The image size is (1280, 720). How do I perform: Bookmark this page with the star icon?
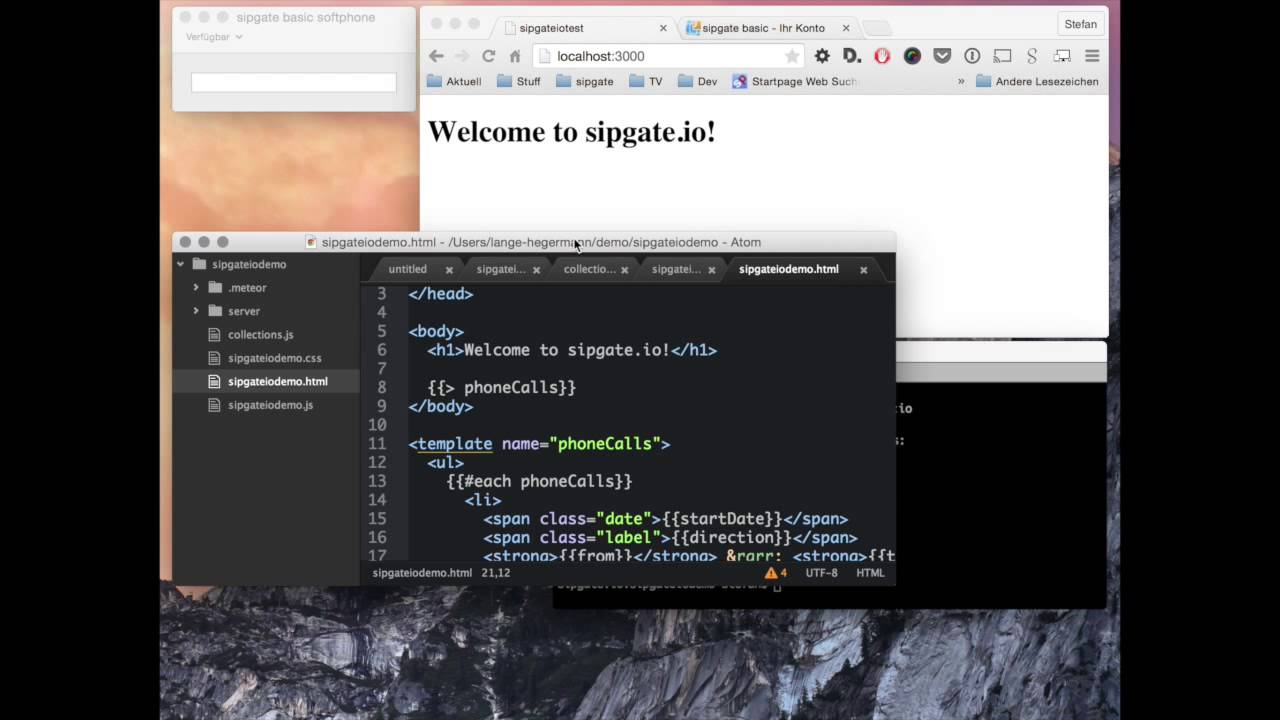792,56
